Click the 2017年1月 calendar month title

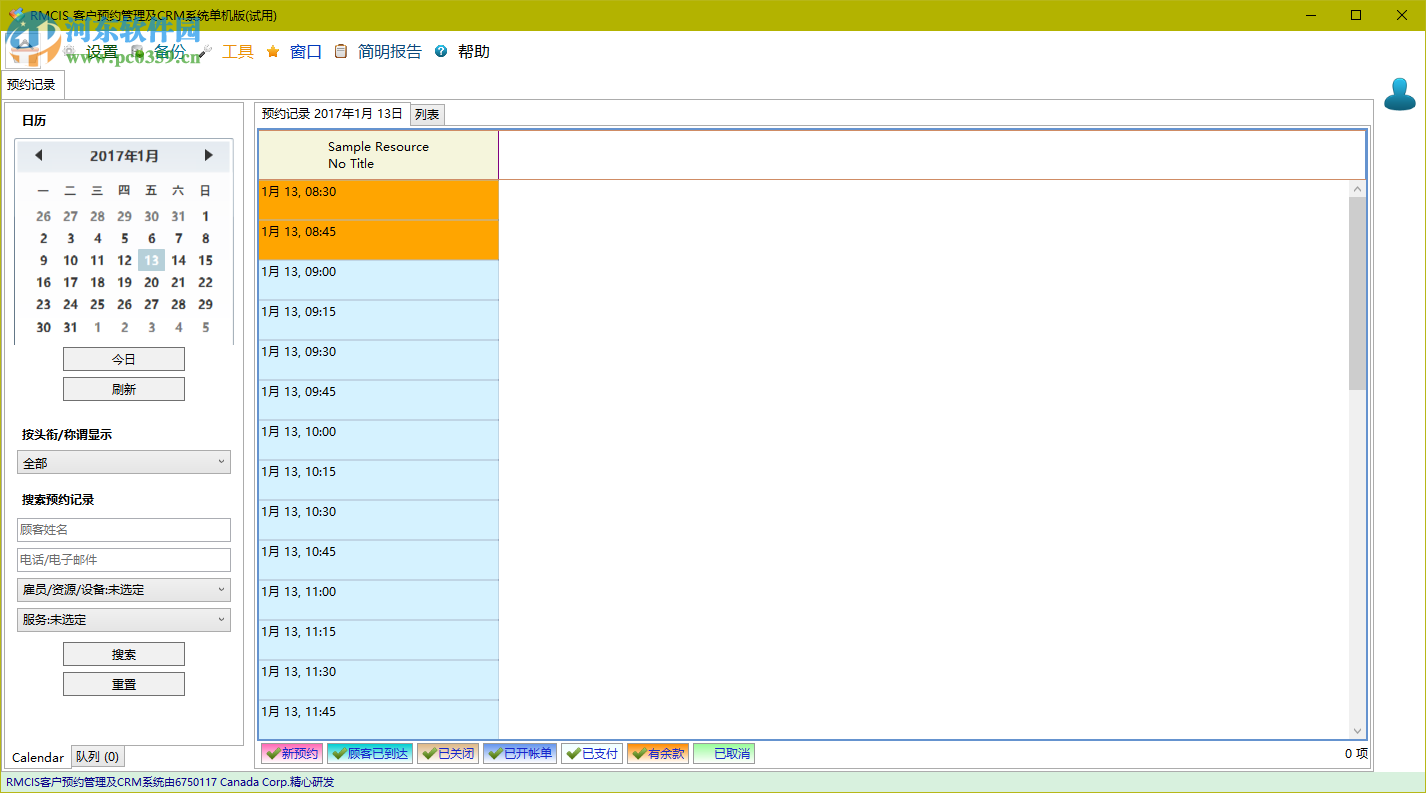(124, 156)
